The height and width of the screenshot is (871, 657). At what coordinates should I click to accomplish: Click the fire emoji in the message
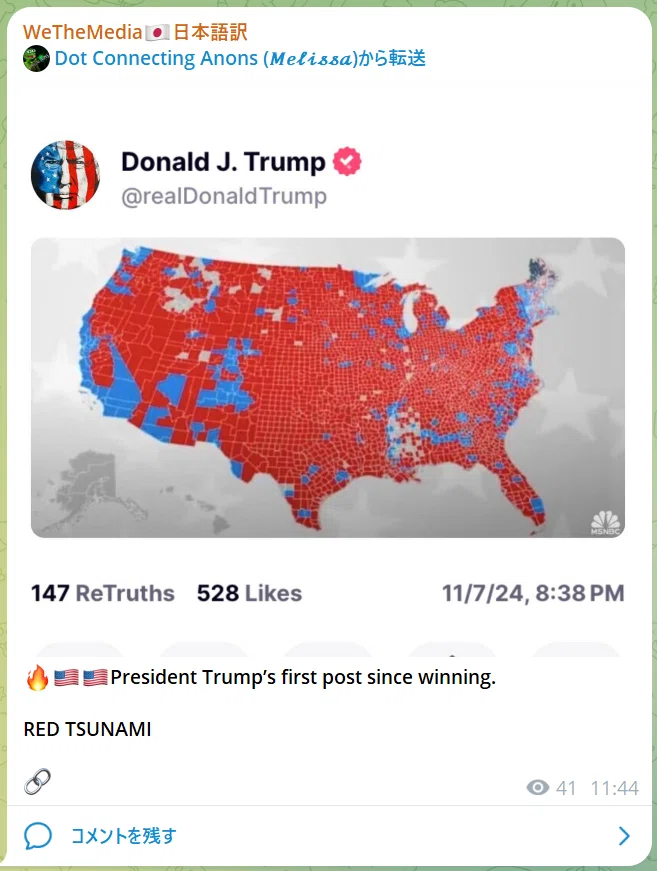[x=37, y=677]
